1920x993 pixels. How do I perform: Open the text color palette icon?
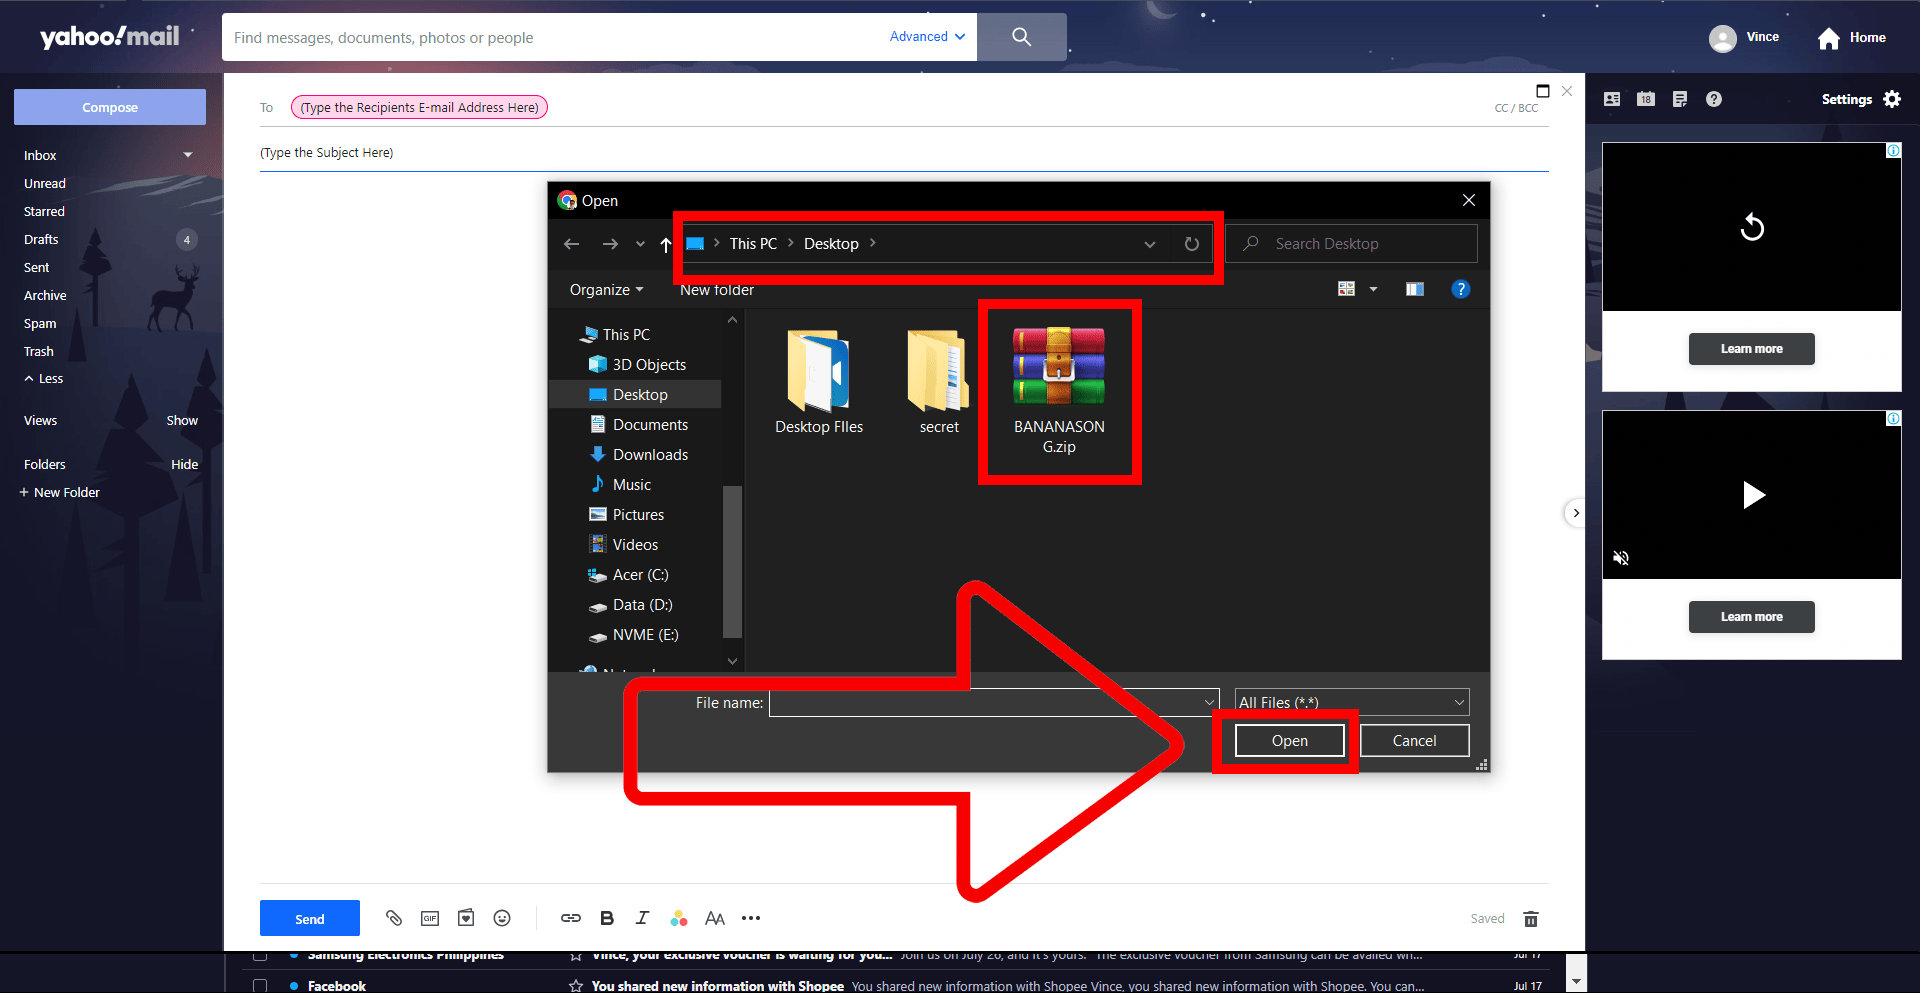tap(679, 918)
